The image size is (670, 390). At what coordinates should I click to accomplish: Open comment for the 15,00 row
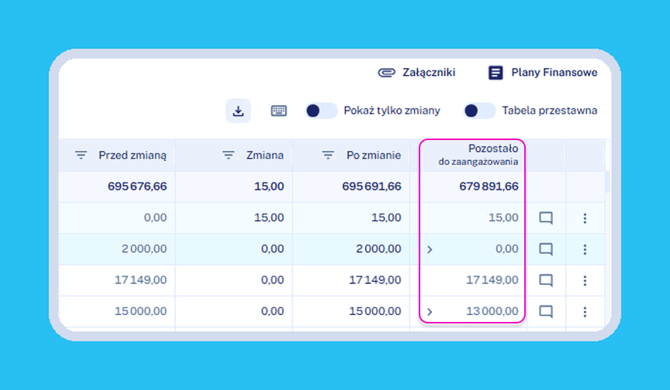pyautogui.click(x=546, y=218)
